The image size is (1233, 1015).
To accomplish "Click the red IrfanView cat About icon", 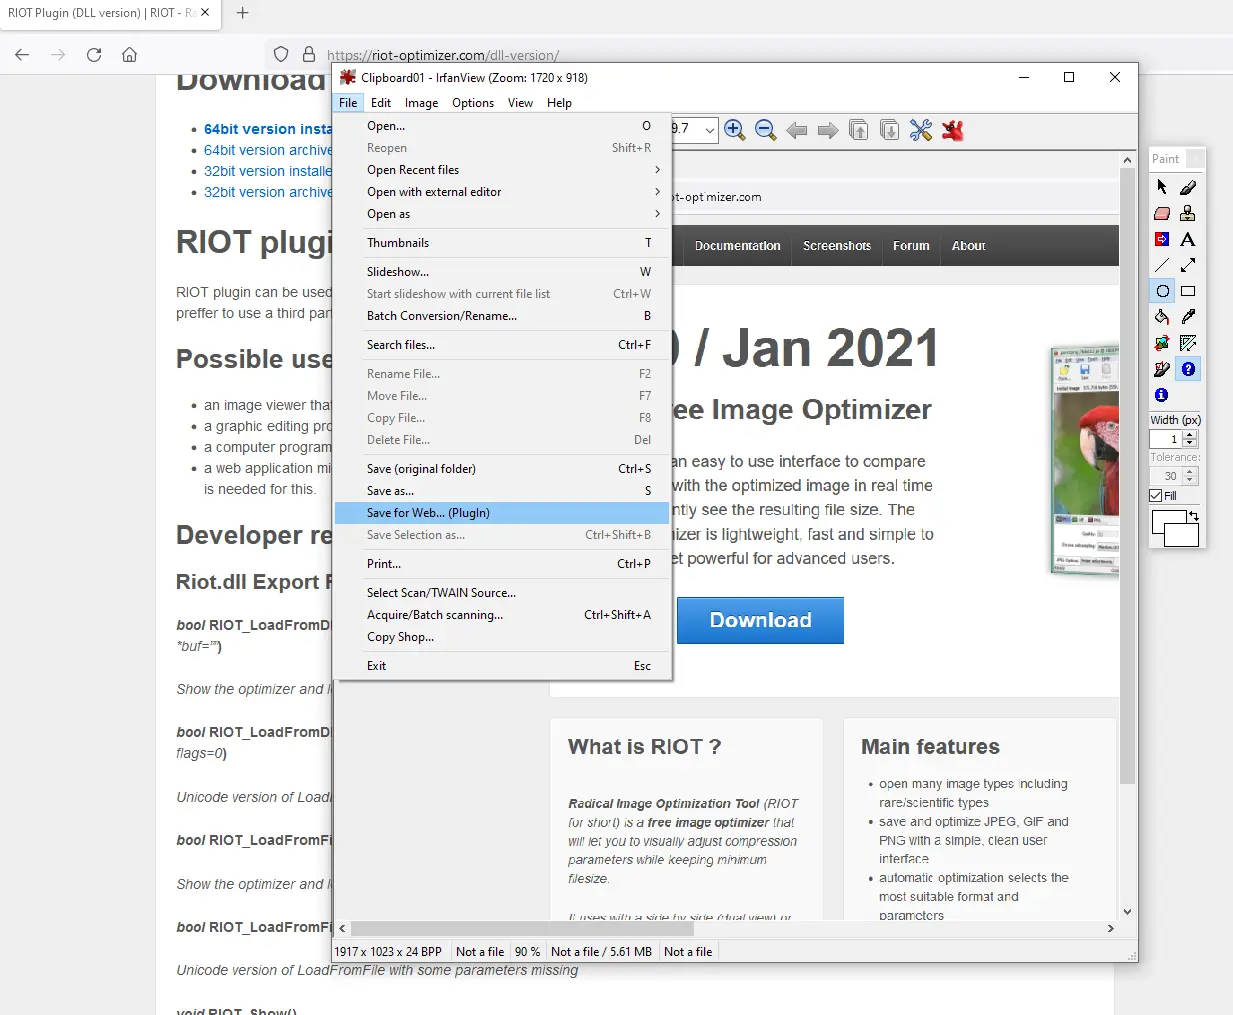I will coord(953,130).
